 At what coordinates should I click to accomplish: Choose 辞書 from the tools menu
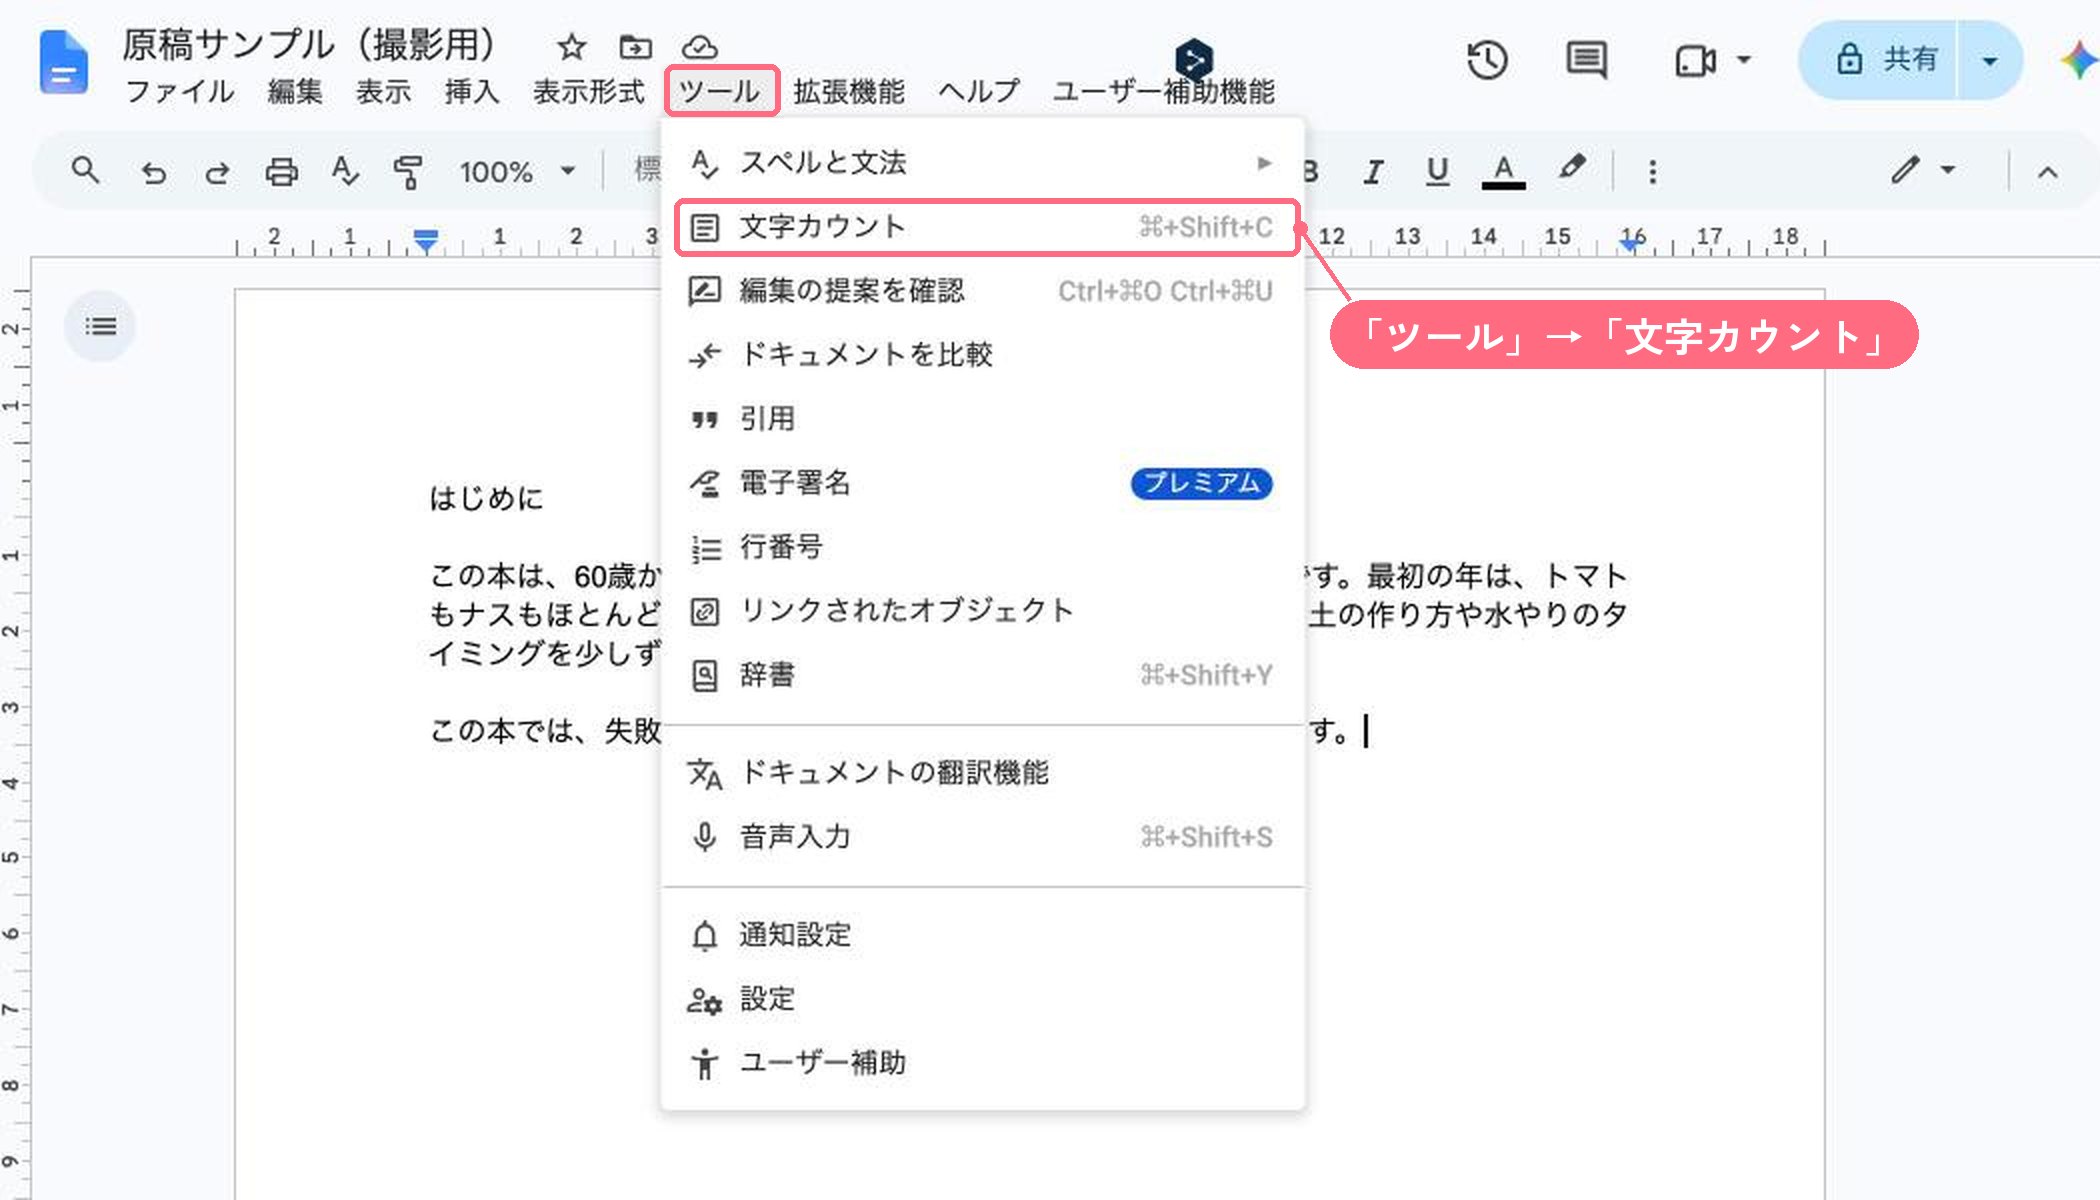pyautogui.click(x=982, y=675)
